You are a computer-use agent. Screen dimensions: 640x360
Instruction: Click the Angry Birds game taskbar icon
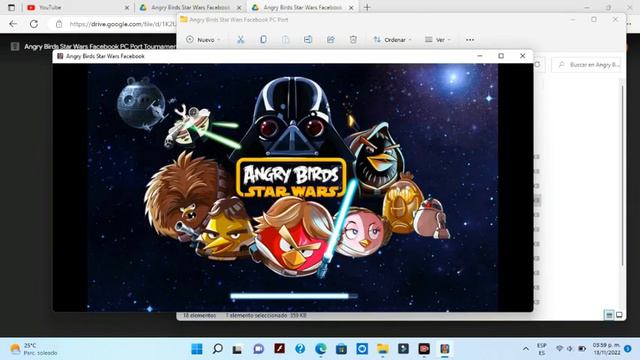[445, 349]
